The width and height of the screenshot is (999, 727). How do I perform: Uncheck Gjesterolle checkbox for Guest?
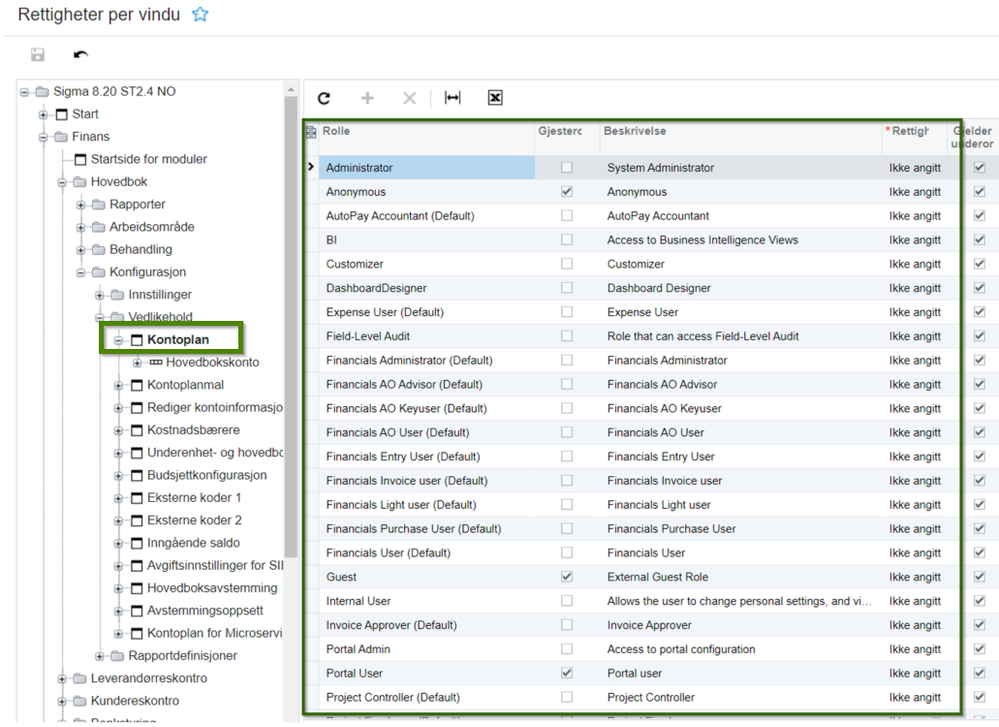point(566,577)
